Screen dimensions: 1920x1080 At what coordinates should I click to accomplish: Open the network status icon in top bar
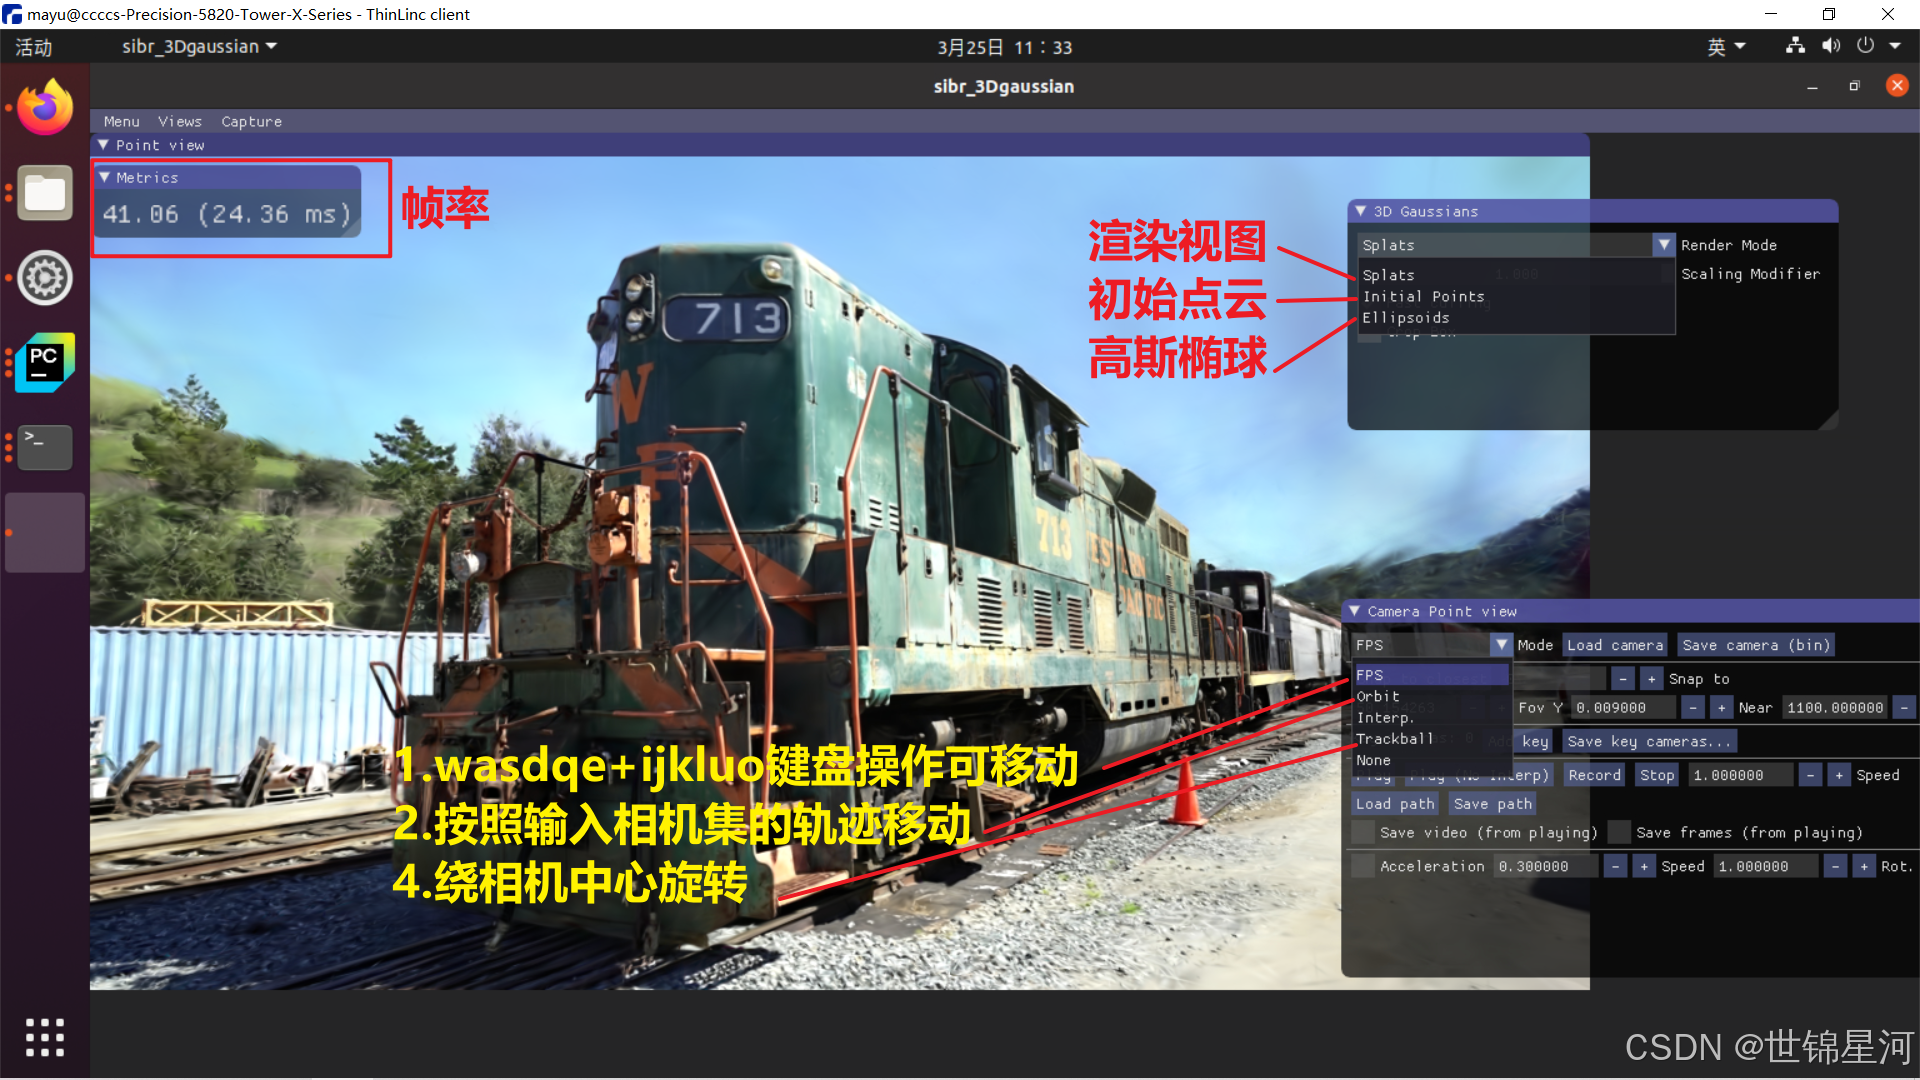coord(1796,46)
